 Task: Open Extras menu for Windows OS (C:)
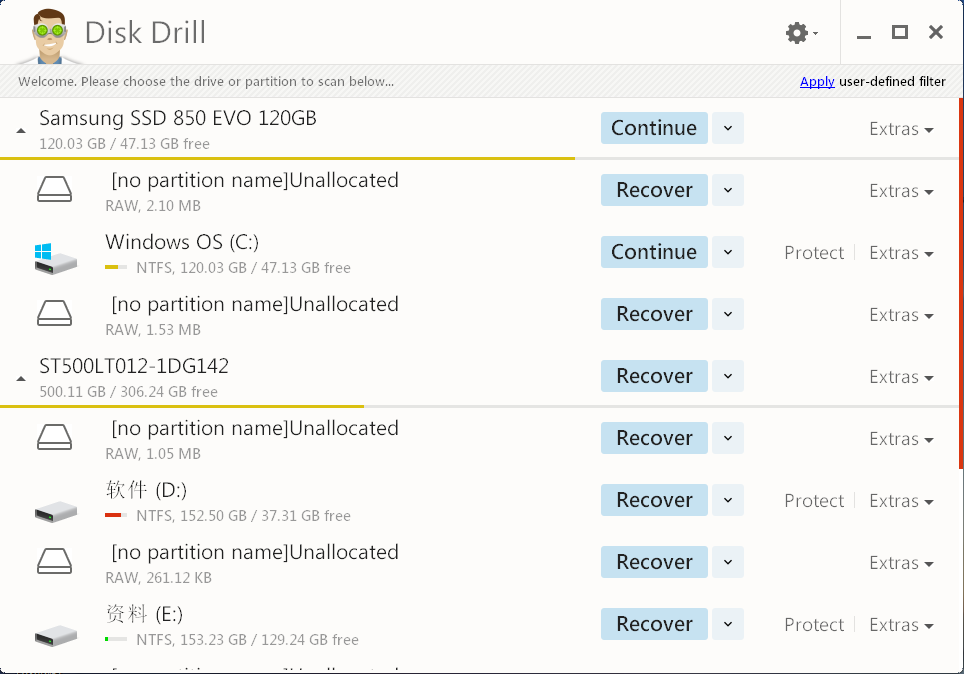[901, 253]
